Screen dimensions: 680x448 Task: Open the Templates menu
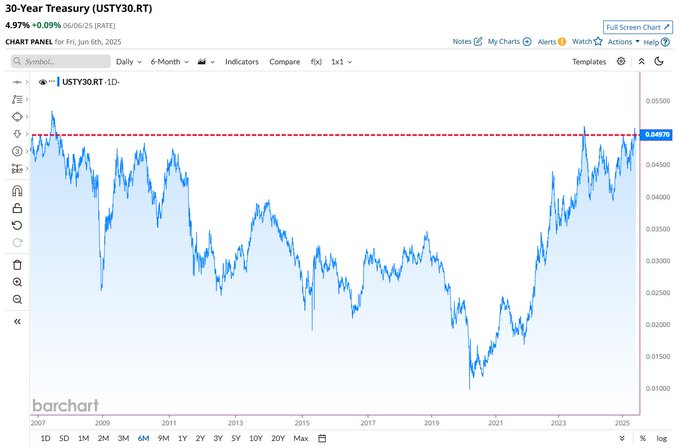[588, 62]
